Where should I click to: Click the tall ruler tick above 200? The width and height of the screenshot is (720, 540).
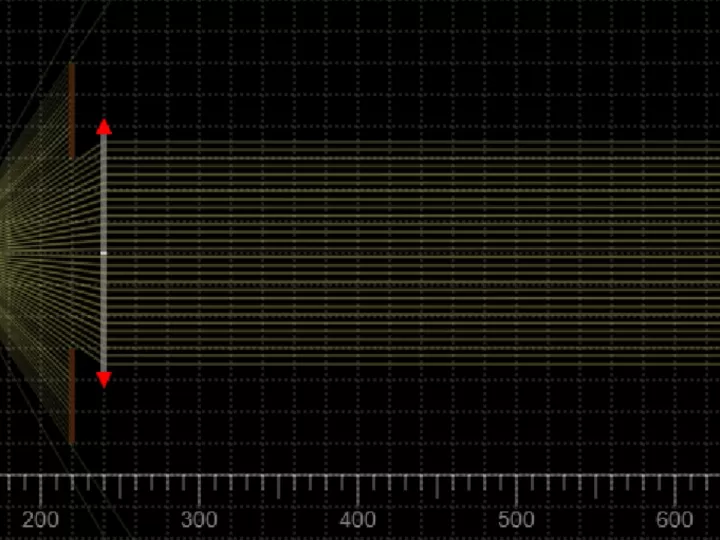[40, 490]
